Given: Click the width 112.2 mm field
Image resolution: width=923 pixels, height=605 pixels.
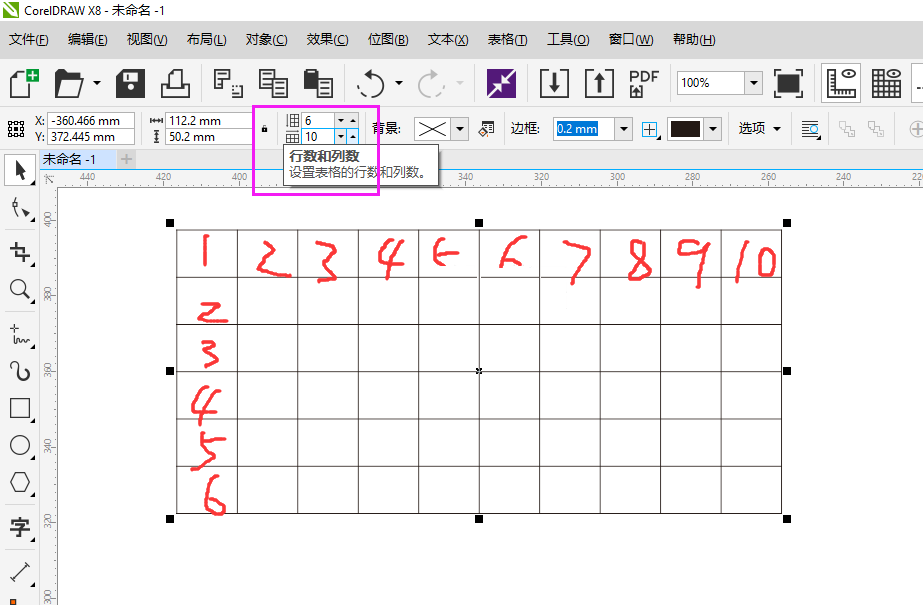Looking at the screenshot, I should tap(210, 121).
